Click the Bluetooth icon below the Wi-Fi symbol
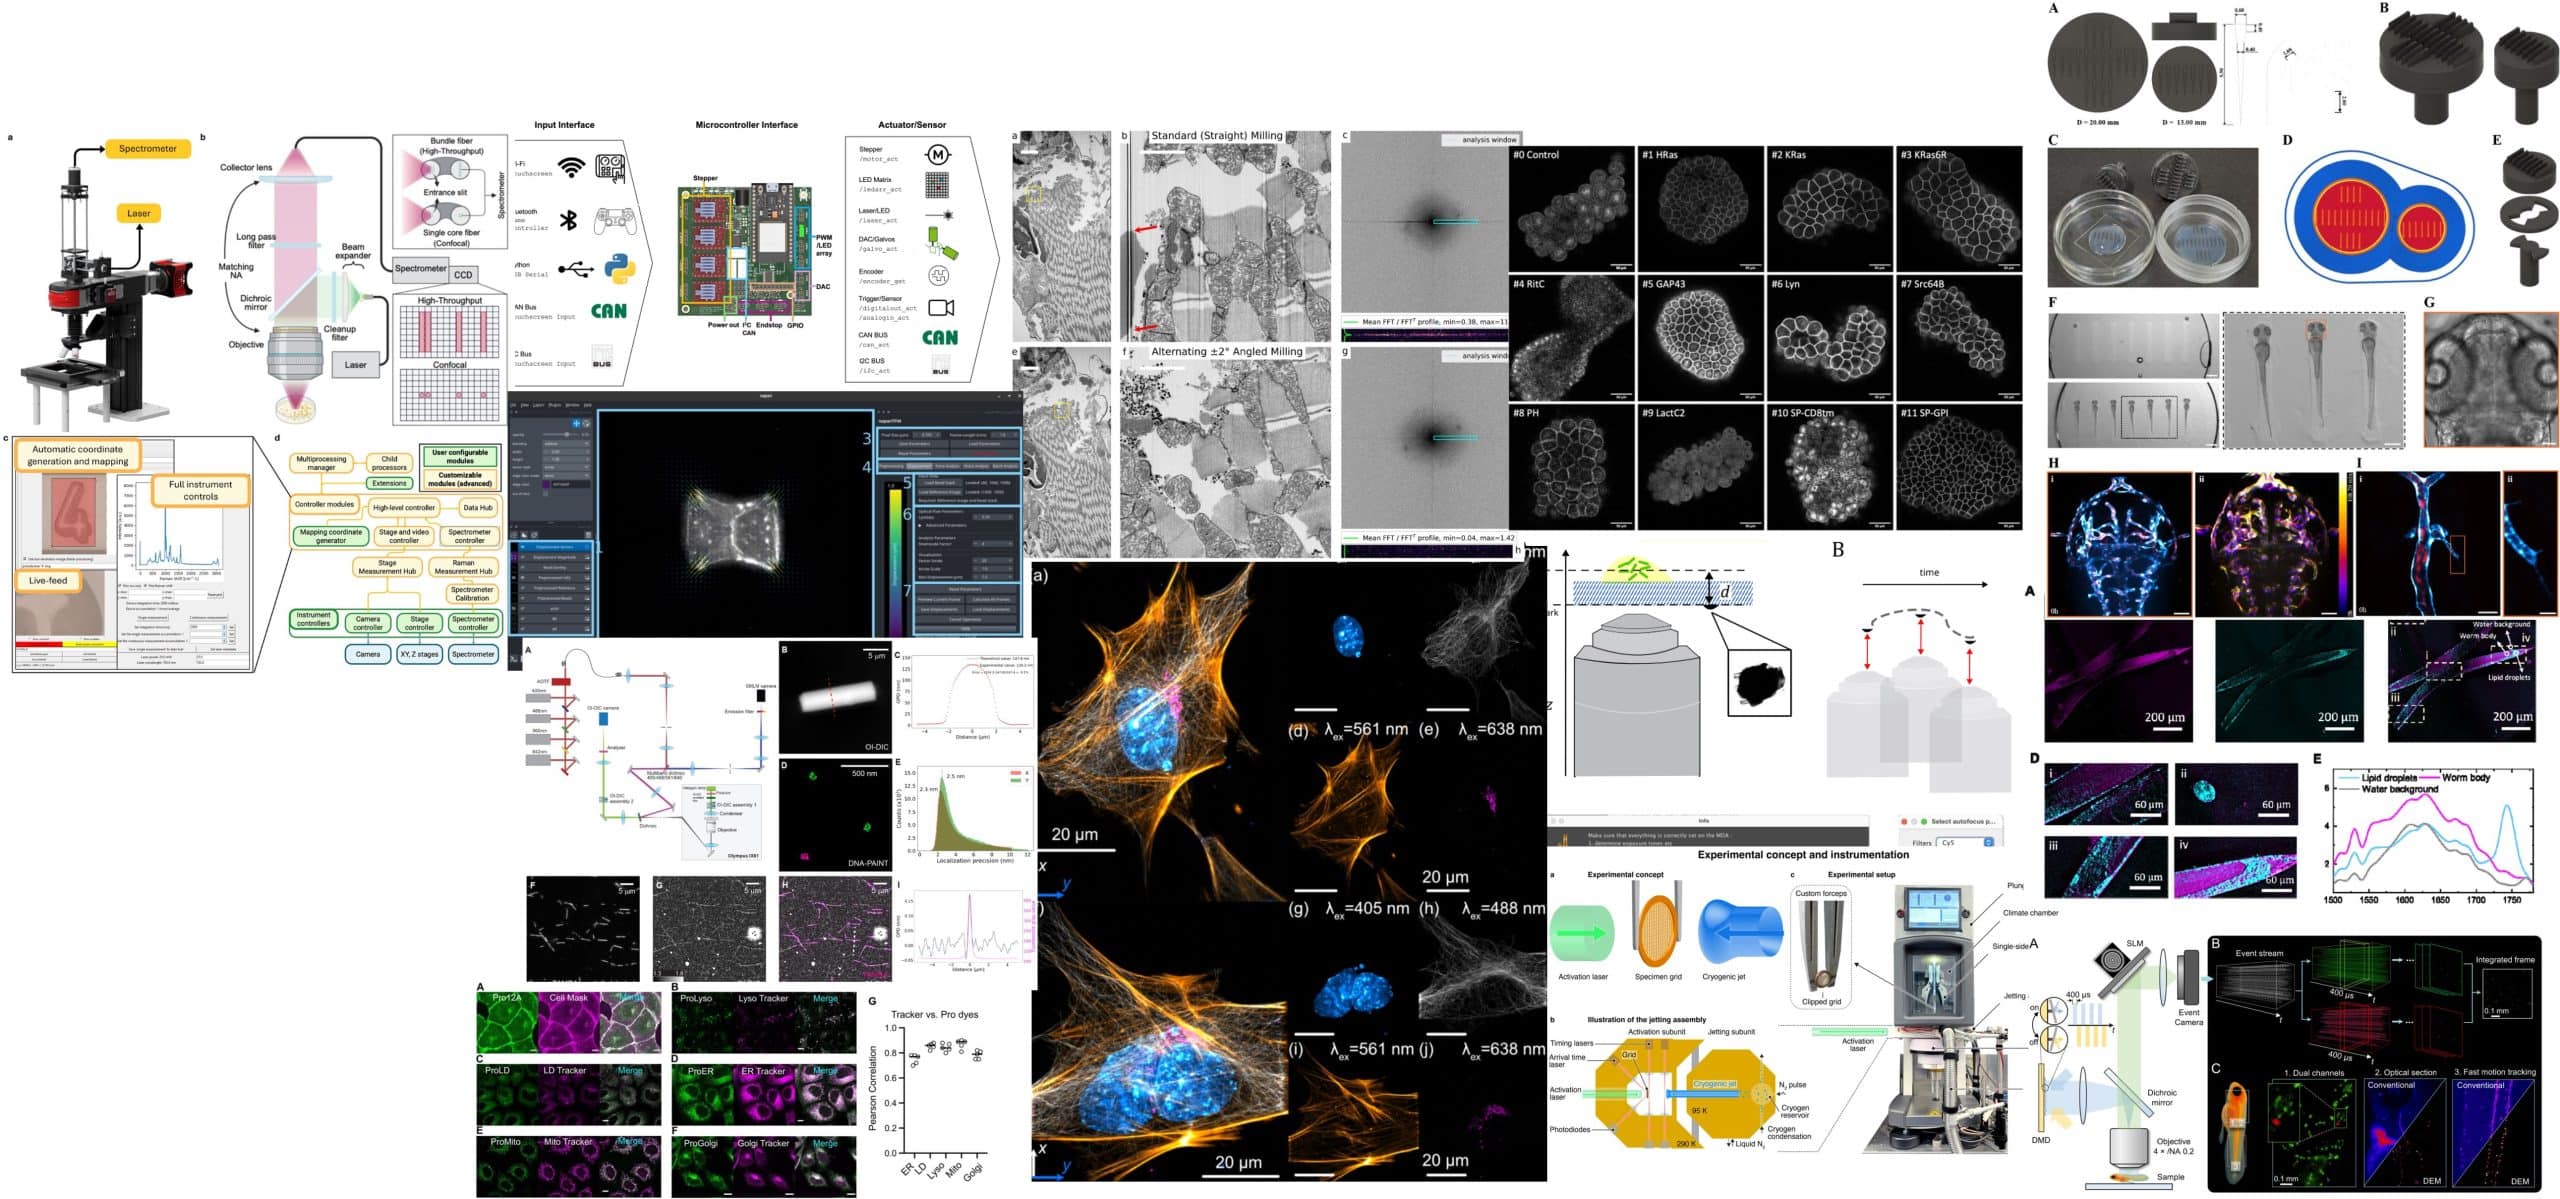 tap(569, 219)
